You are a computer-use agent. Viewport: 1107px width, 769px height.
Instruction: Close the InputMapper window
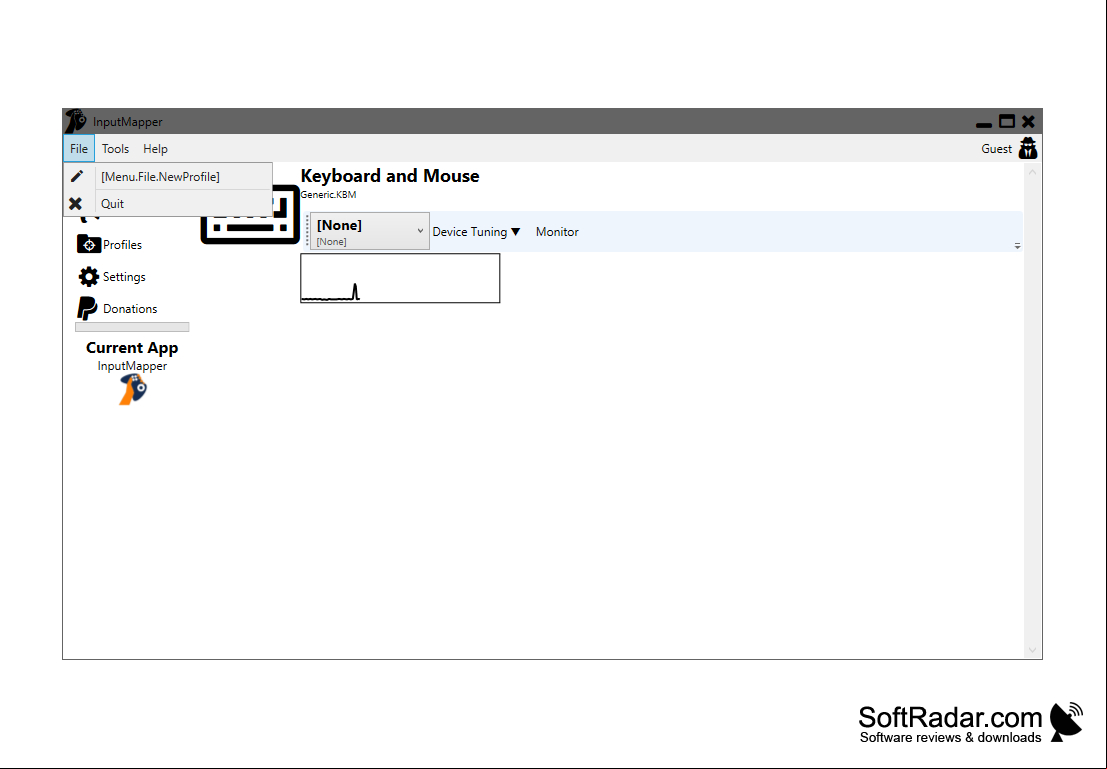click(x=1028, y=121)
